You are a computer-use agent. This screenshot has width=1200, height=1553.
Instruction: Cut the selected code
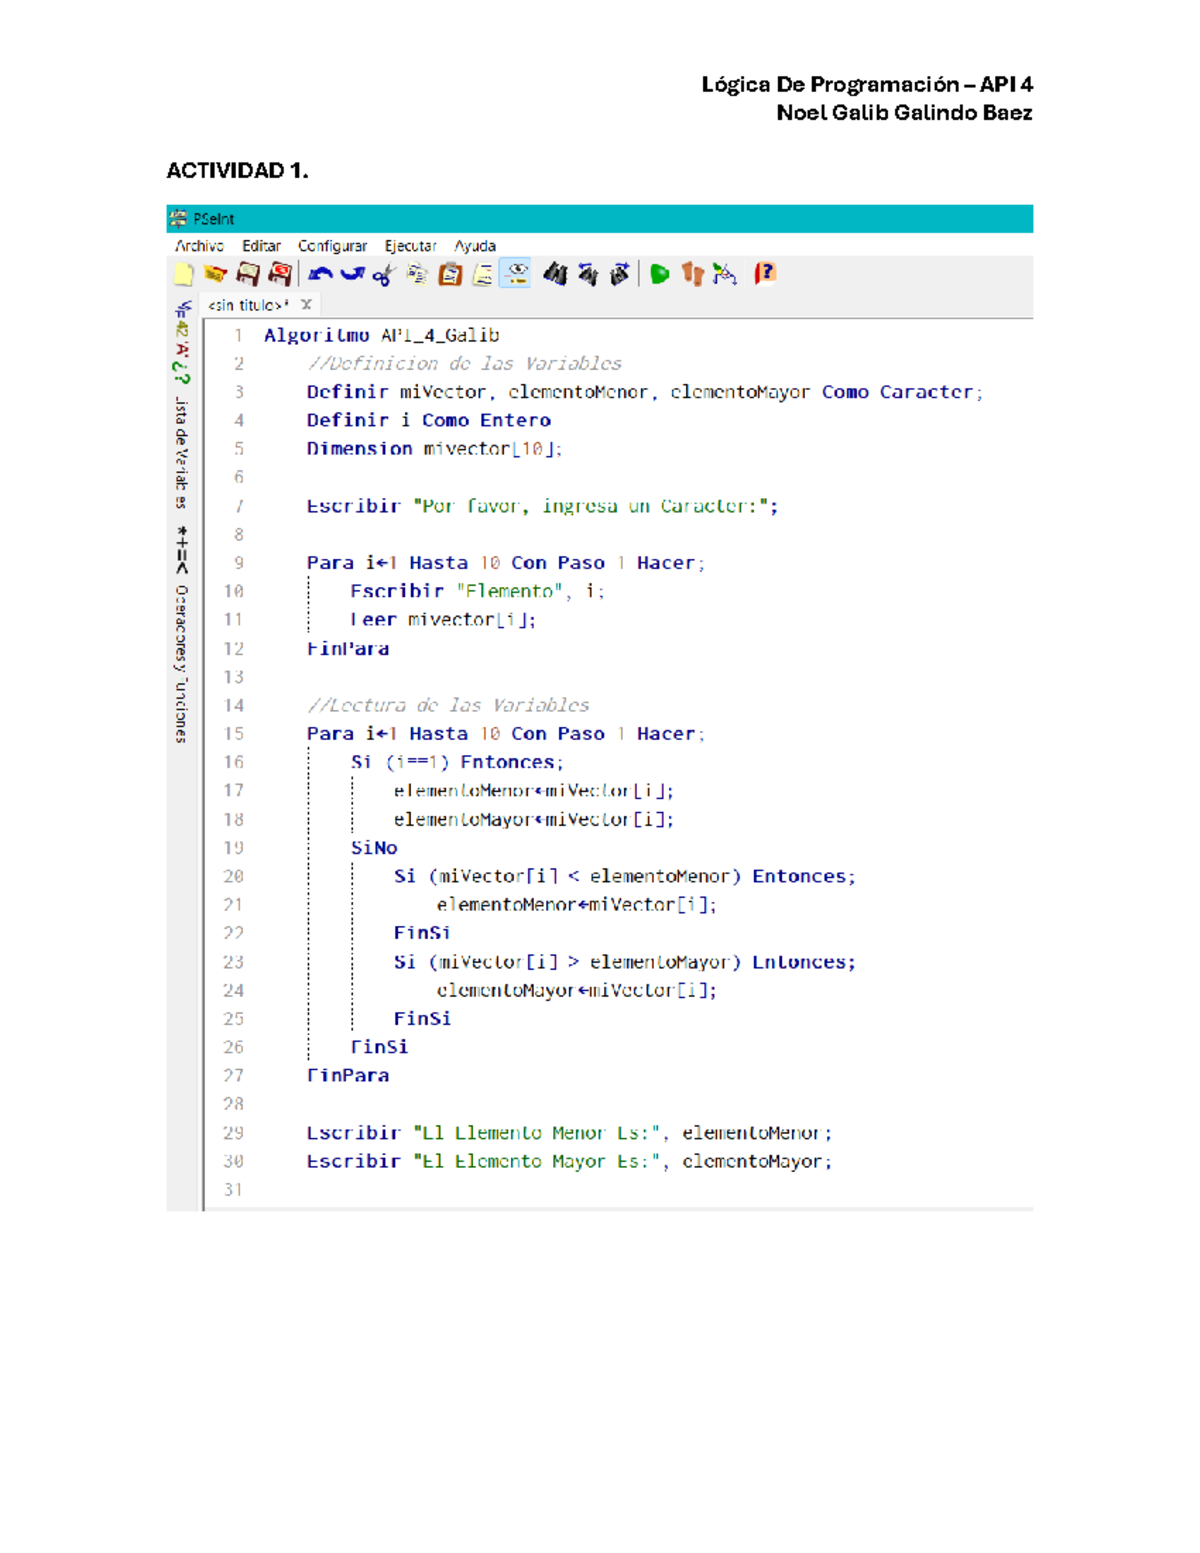[x=384, y=274]
